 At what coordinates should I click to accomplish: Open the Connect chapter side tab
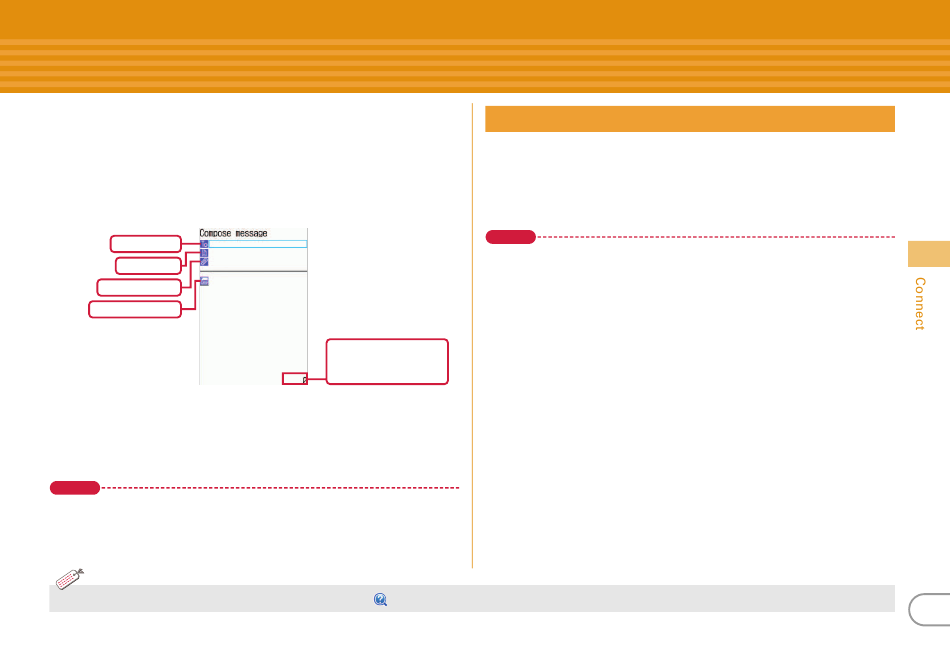click(920, 303)
